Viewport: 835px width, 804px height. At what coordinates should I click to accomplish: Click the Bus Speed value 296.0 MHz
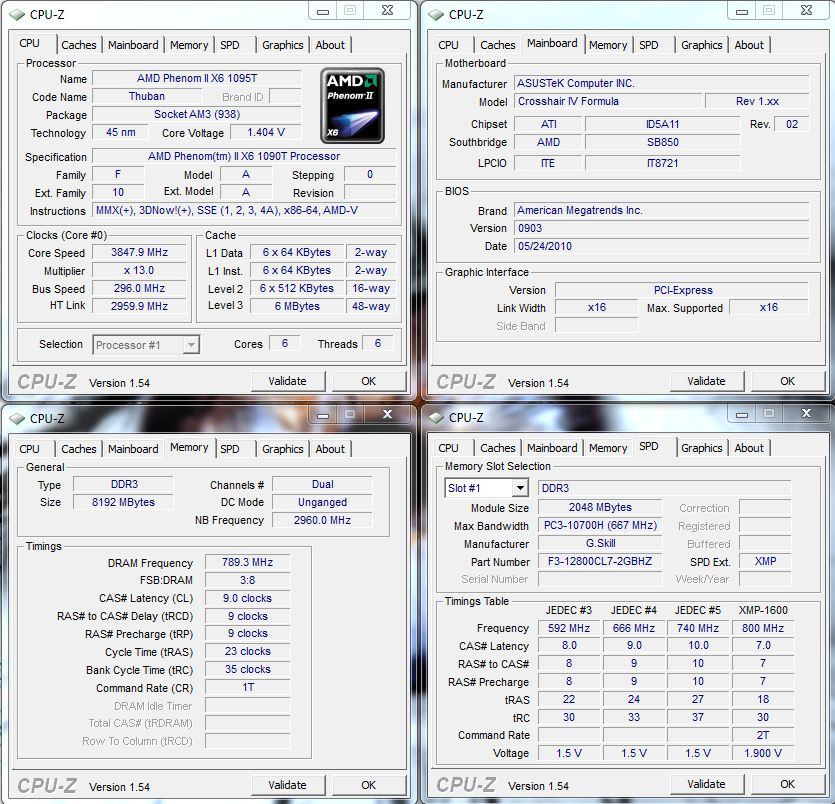click(x=140, y=288)
